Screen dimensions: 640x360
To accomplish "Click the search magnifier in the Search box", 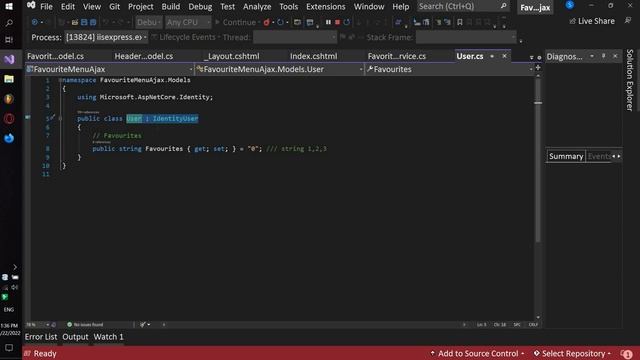I will 503,6.
